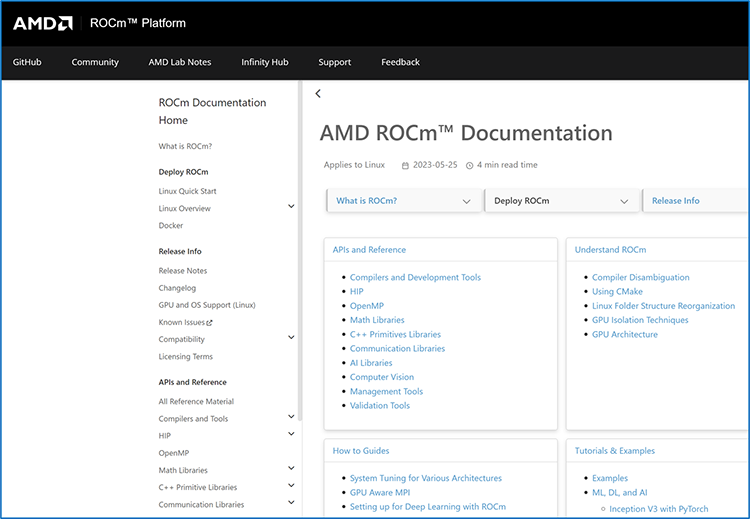Open Compilers and Development Tools link
Viewport: 750px width, 519px height.
(x=415, y=277)
